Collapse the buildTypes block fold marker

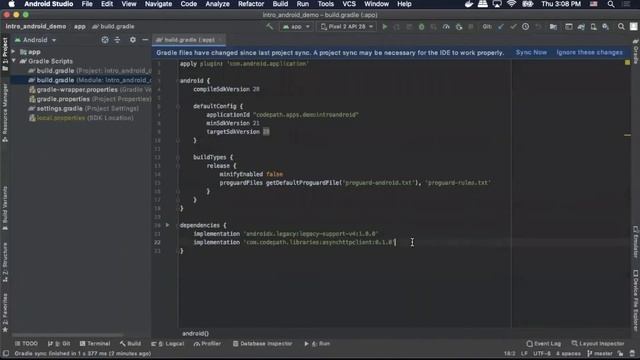pos(178,157)
